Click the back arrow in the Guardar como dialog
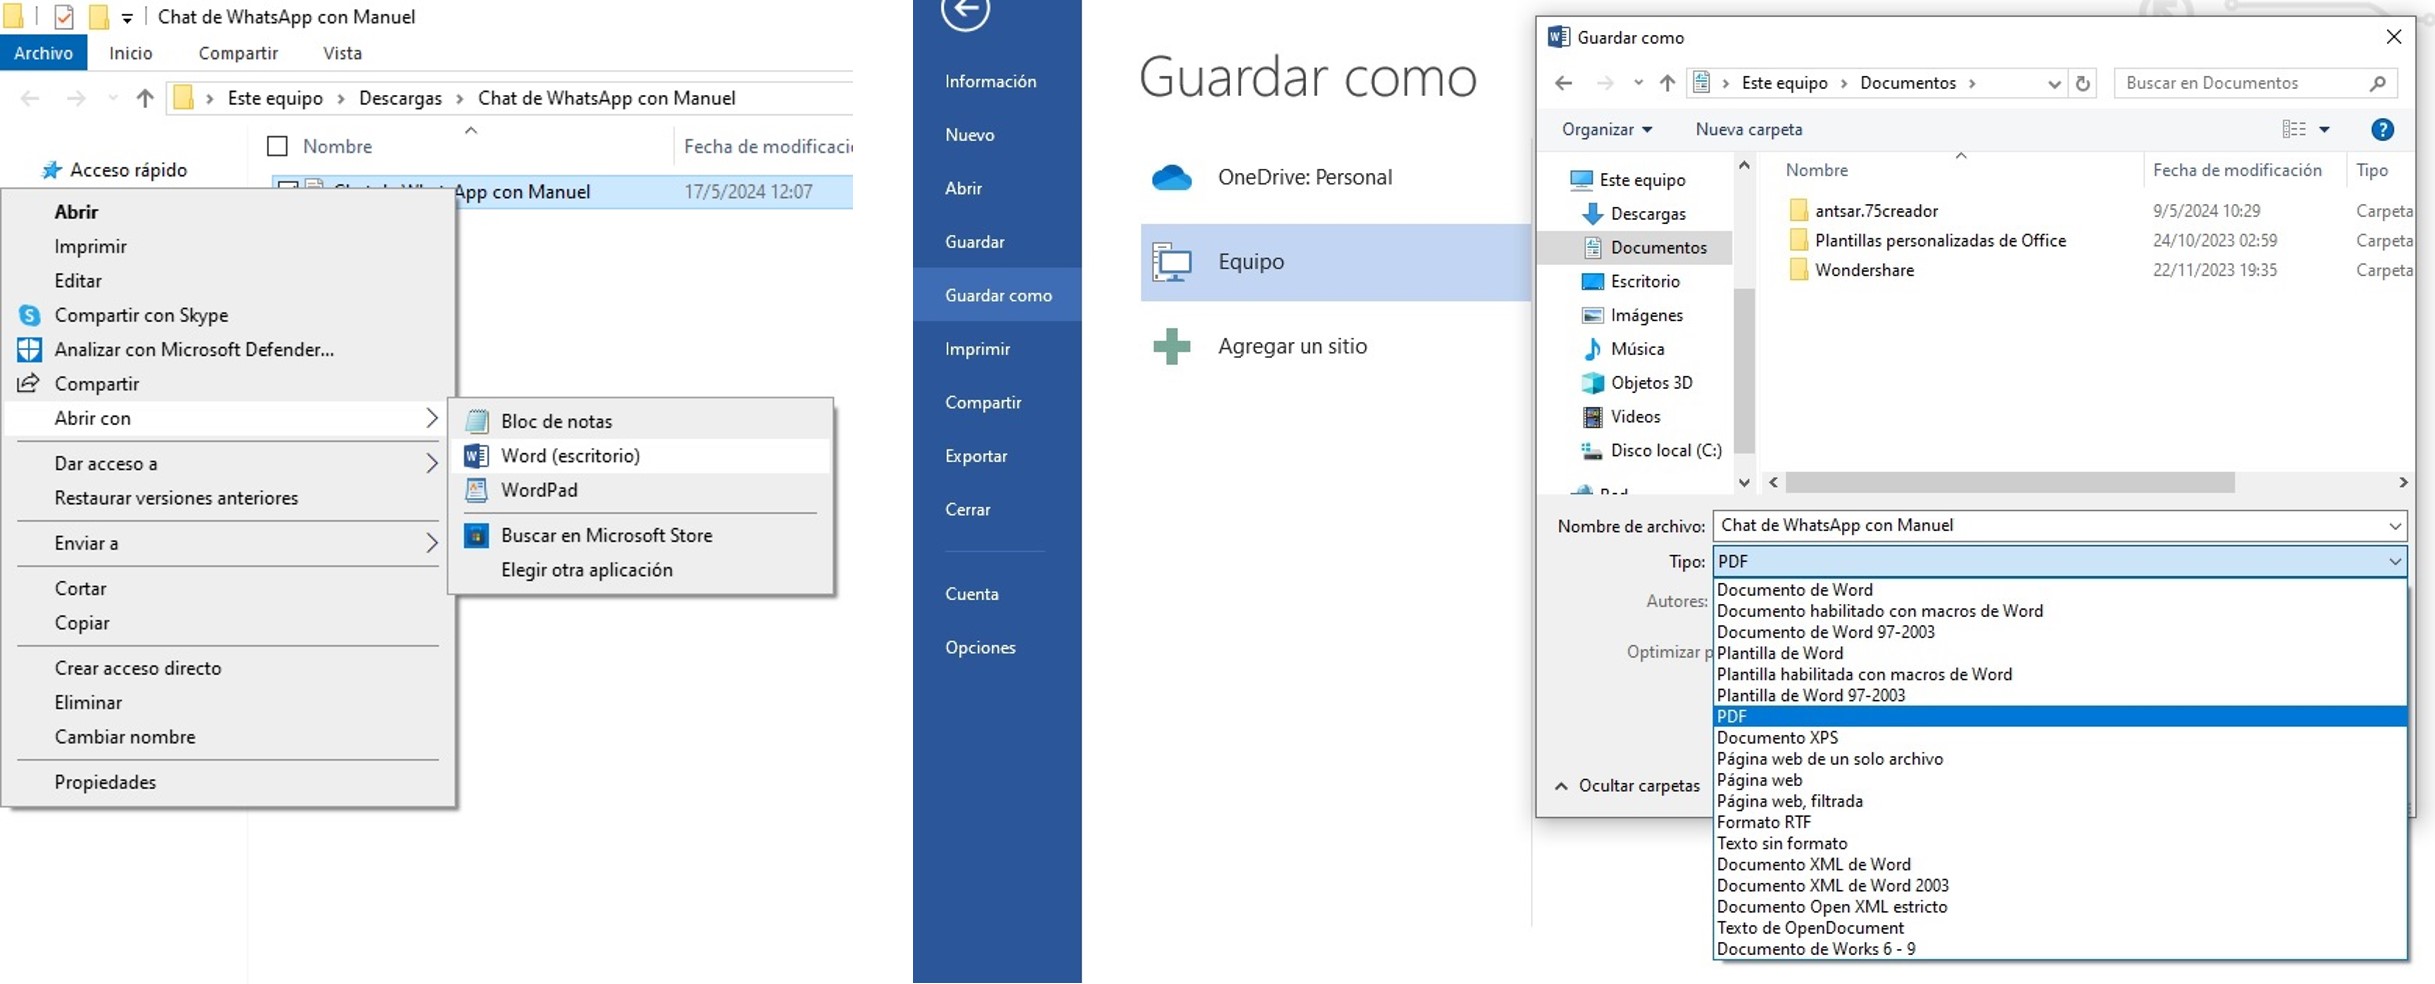2435x984 pixels. (1564, 83)
